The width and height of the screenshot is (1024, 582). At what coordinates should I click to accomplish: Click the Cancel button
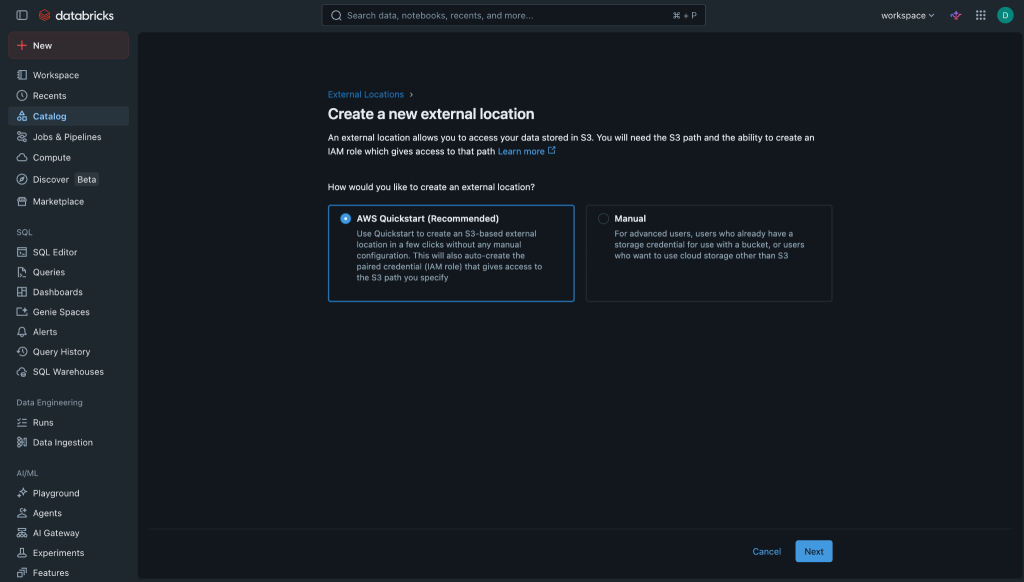(767, 551)
